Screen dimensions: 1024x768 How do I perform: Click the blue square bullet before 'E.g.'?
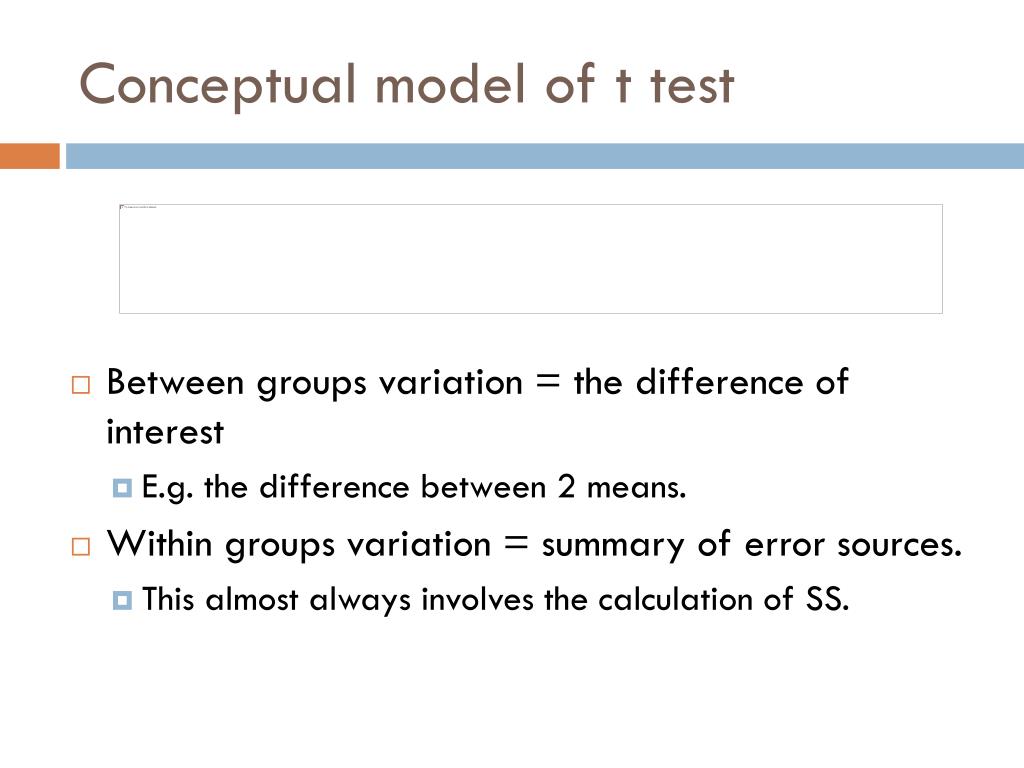[x=122, y=488]
